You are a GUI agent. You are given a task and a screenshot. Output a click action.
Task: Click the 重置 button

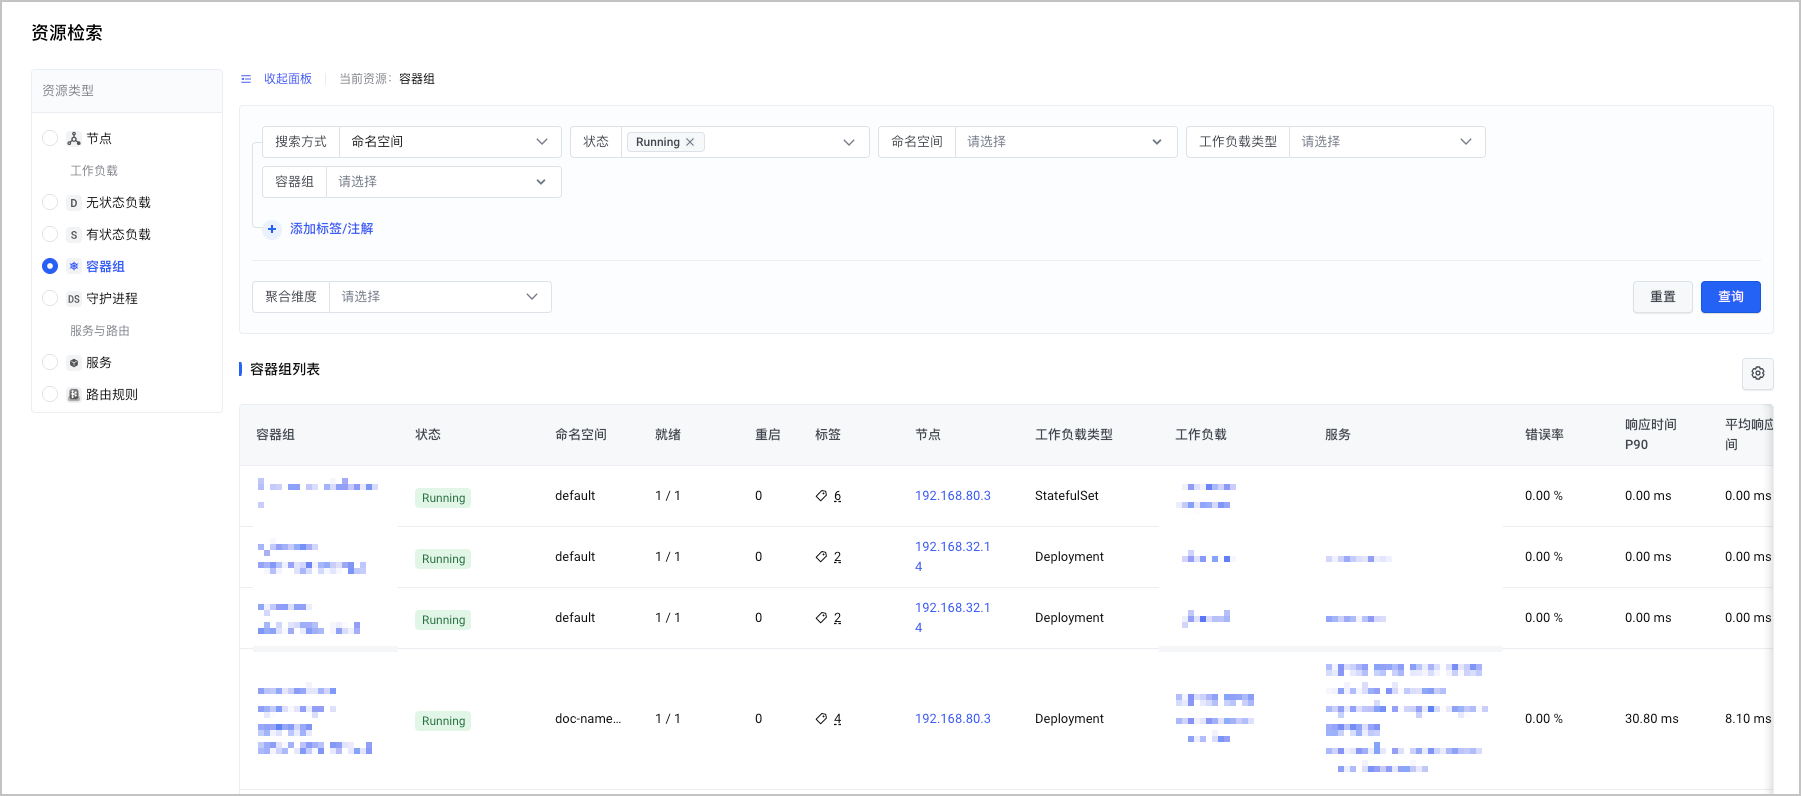point(1663,297)
